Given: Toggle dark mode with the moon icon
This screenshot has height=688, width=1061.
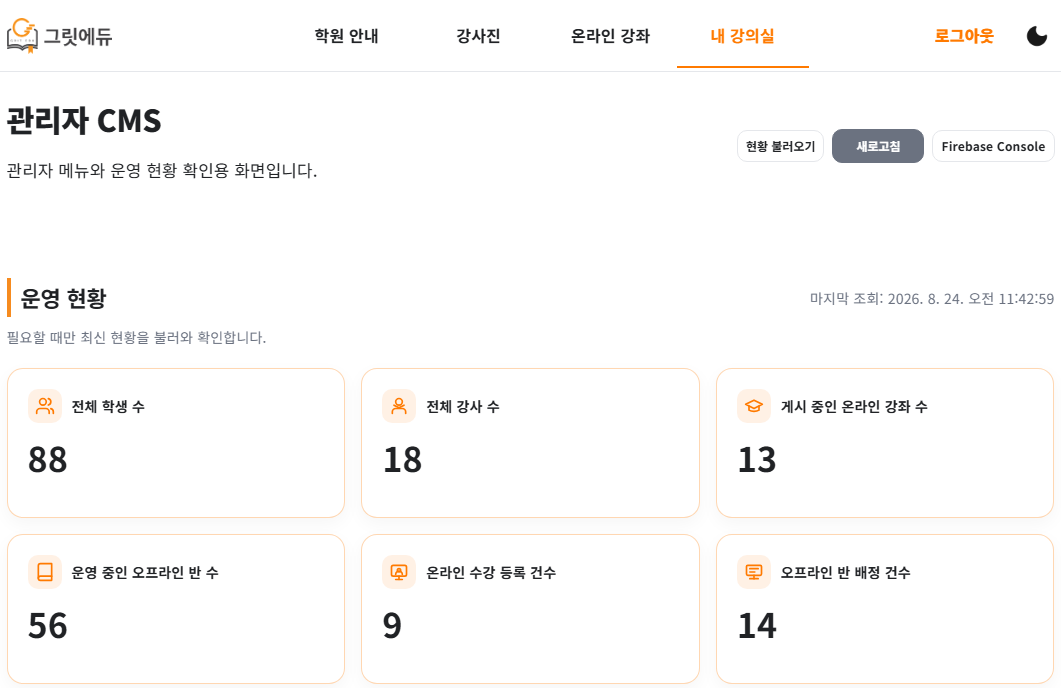Looking at the screenshot, I should tap(1036, 36).
